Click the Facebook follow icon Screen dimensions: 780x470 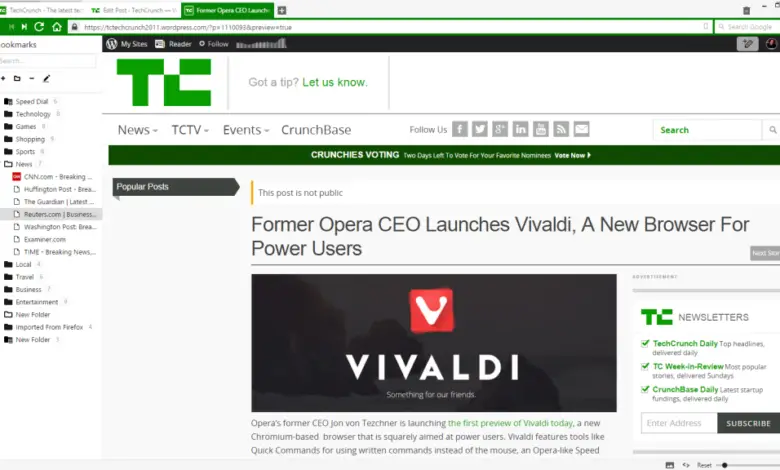460,129
